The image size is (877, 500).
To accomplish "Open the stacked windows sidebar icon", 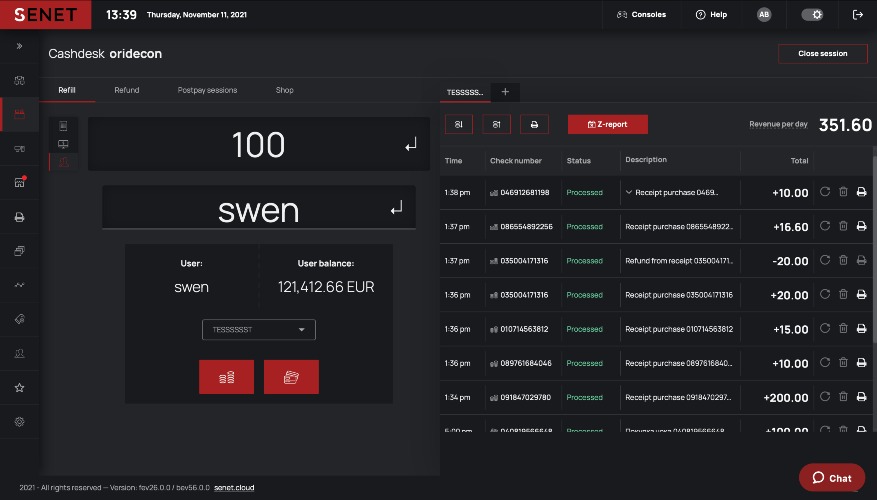I will [x=20, y=251].
